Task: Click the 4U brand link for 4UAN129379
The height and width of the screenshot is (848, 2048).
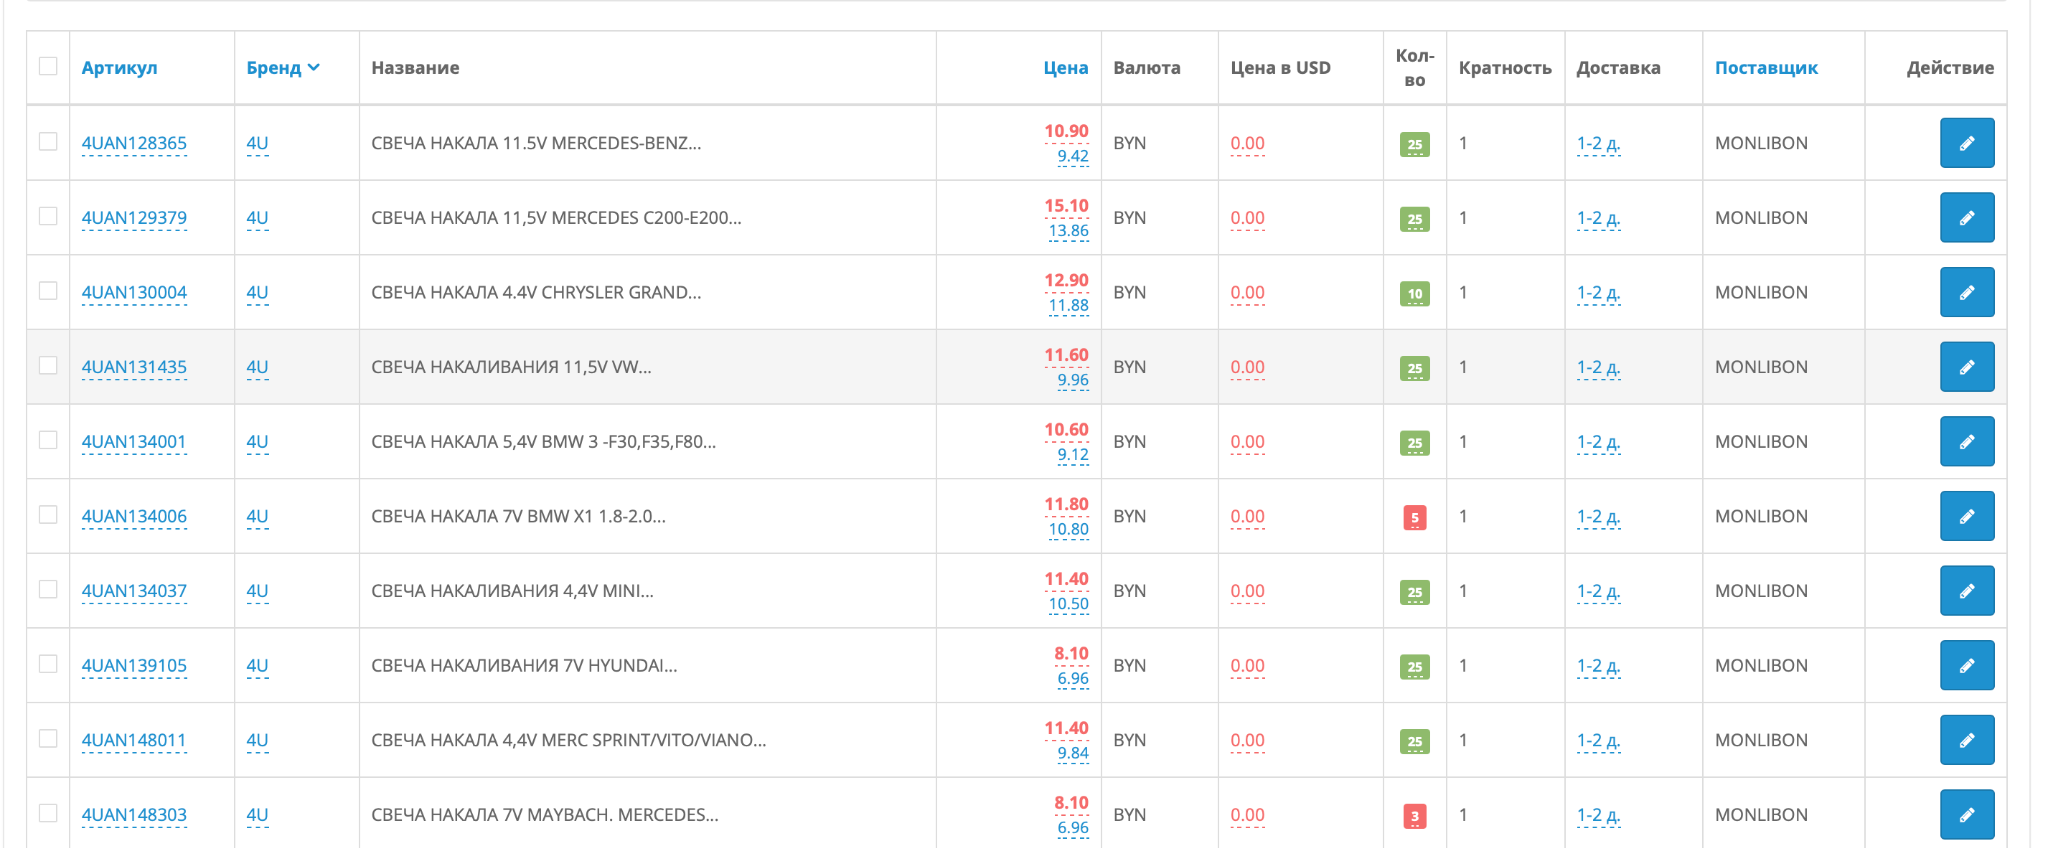Action: pyautogui.click(x=257, y=218)
